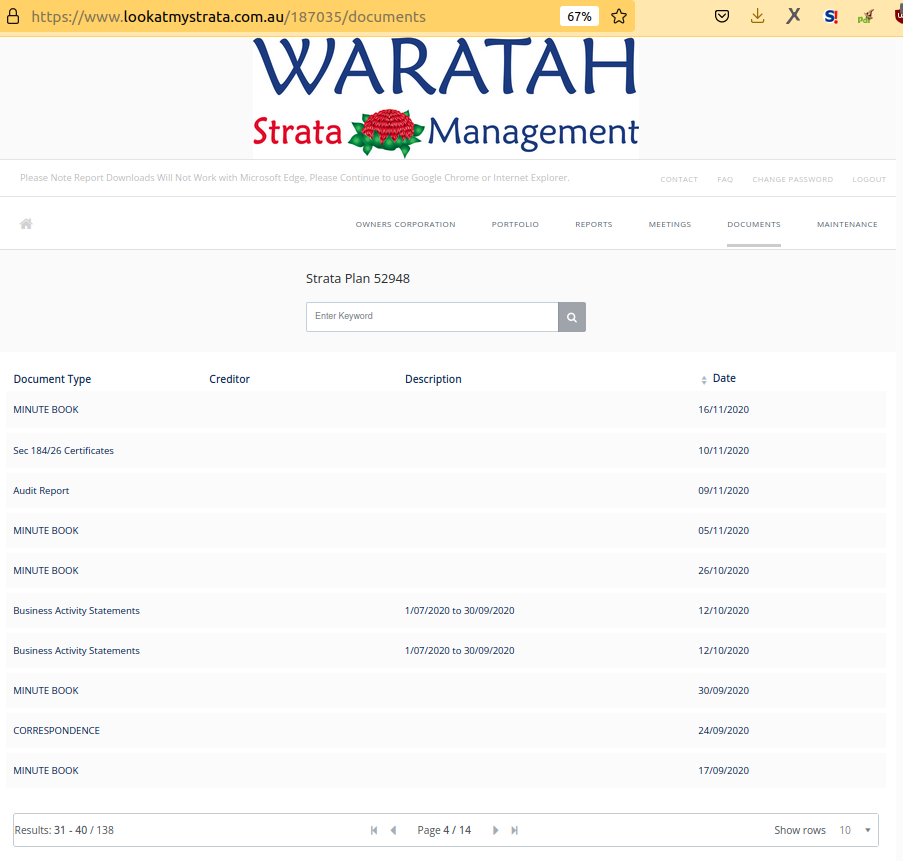The width and height of the screenshot is (903, 861).
Task: Click the Waratah Strata Management logo
Action: coord(446,97)
